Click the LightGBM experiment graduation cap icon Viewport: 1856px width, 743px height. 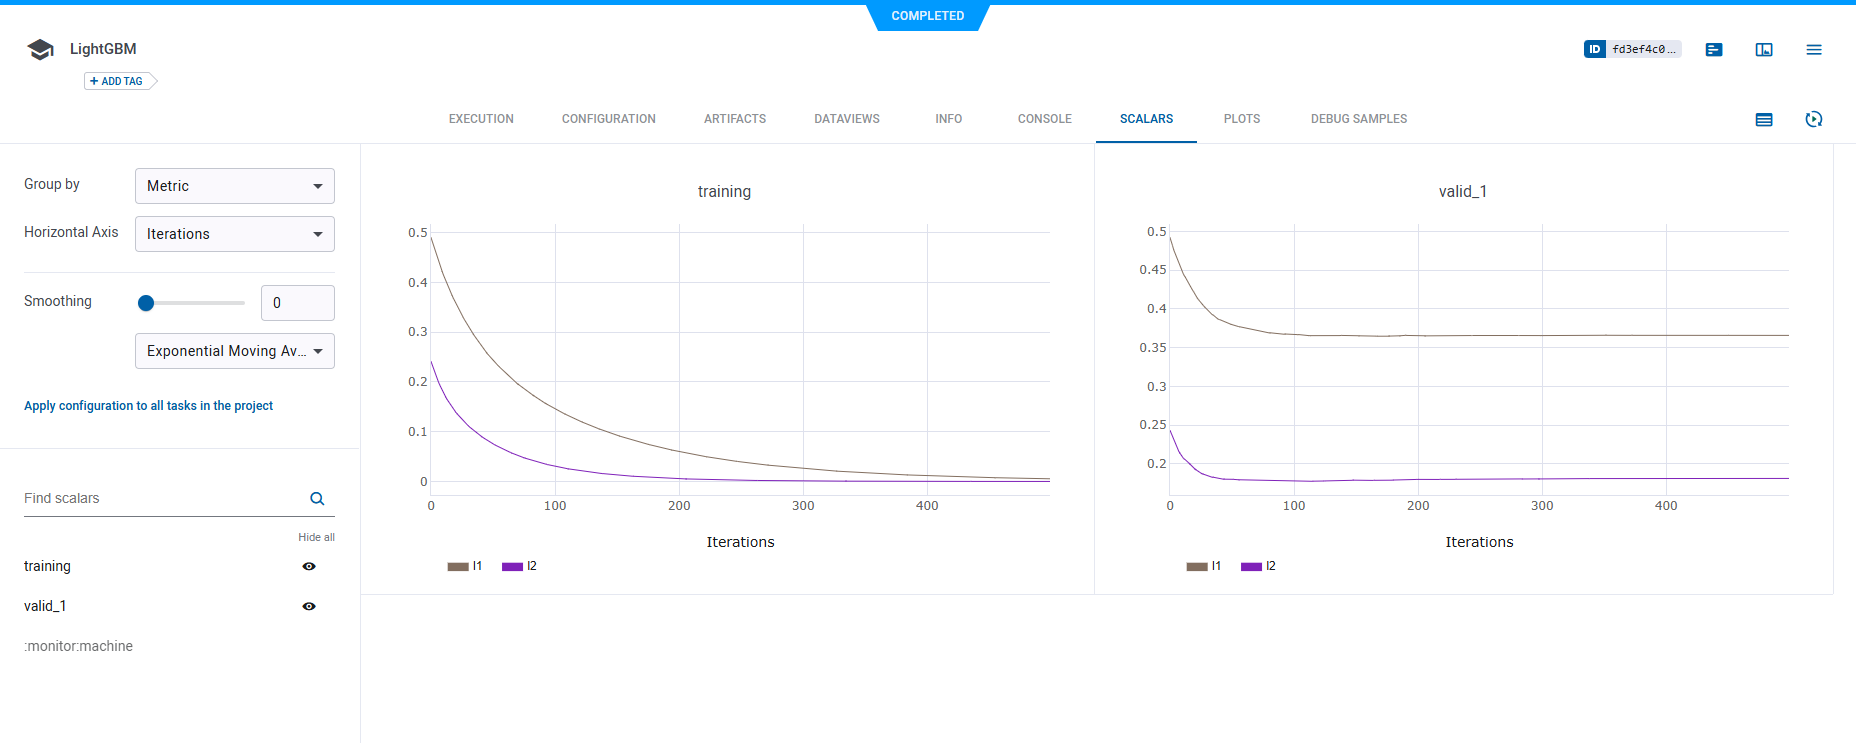pos(40,49)
